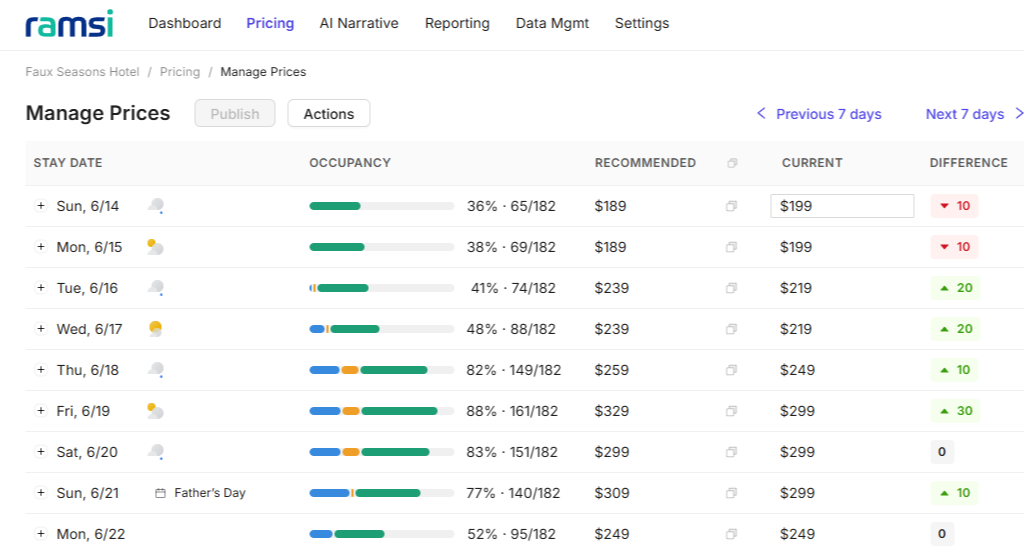The image size is (1024, 552).
Task: Click the weather icon for Fri, 6/19
Action: pos(155,411)
